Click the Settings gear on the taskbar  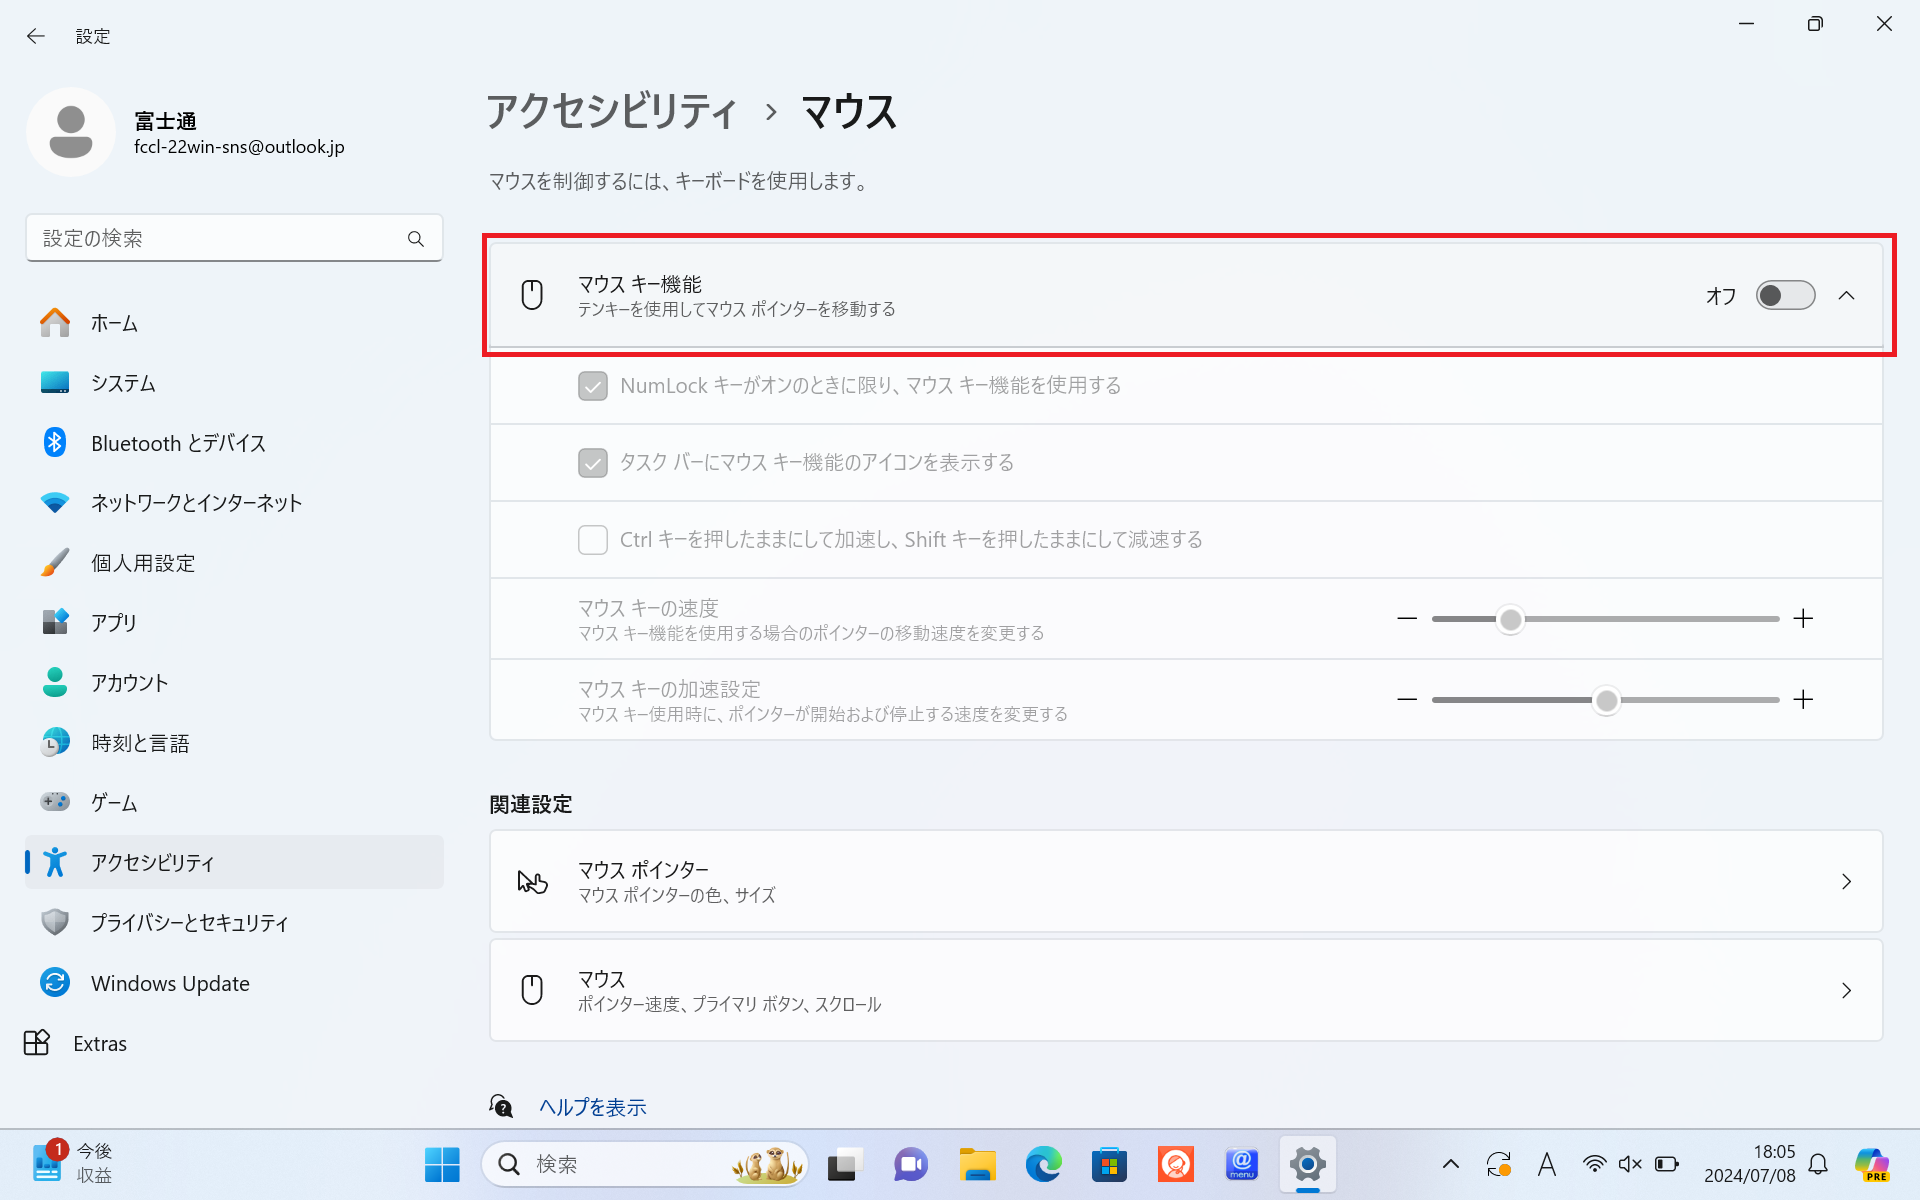pyautogui.click(x=1307, y=1164)
